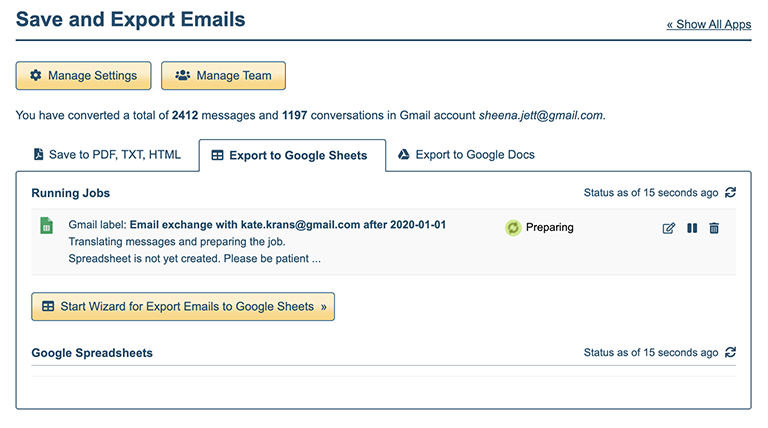Screen dimensions: 768x428
Task: Refresh the Running Jobs status
Action: click(730, 192)
